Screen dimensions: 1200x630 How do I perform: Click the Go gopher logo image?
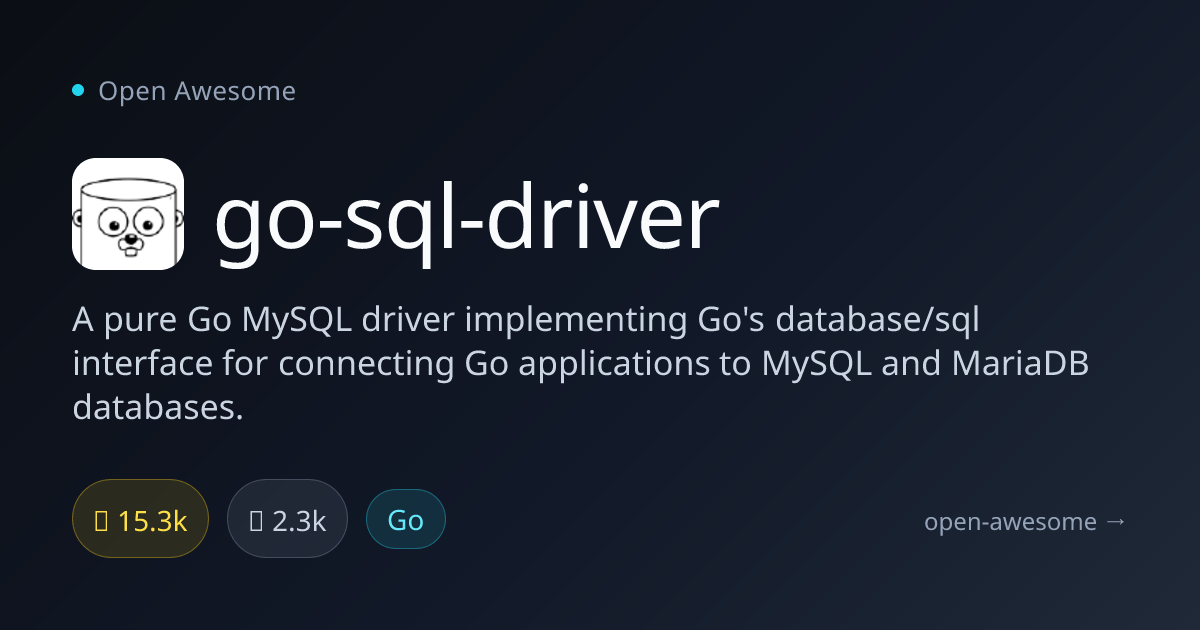128,214
